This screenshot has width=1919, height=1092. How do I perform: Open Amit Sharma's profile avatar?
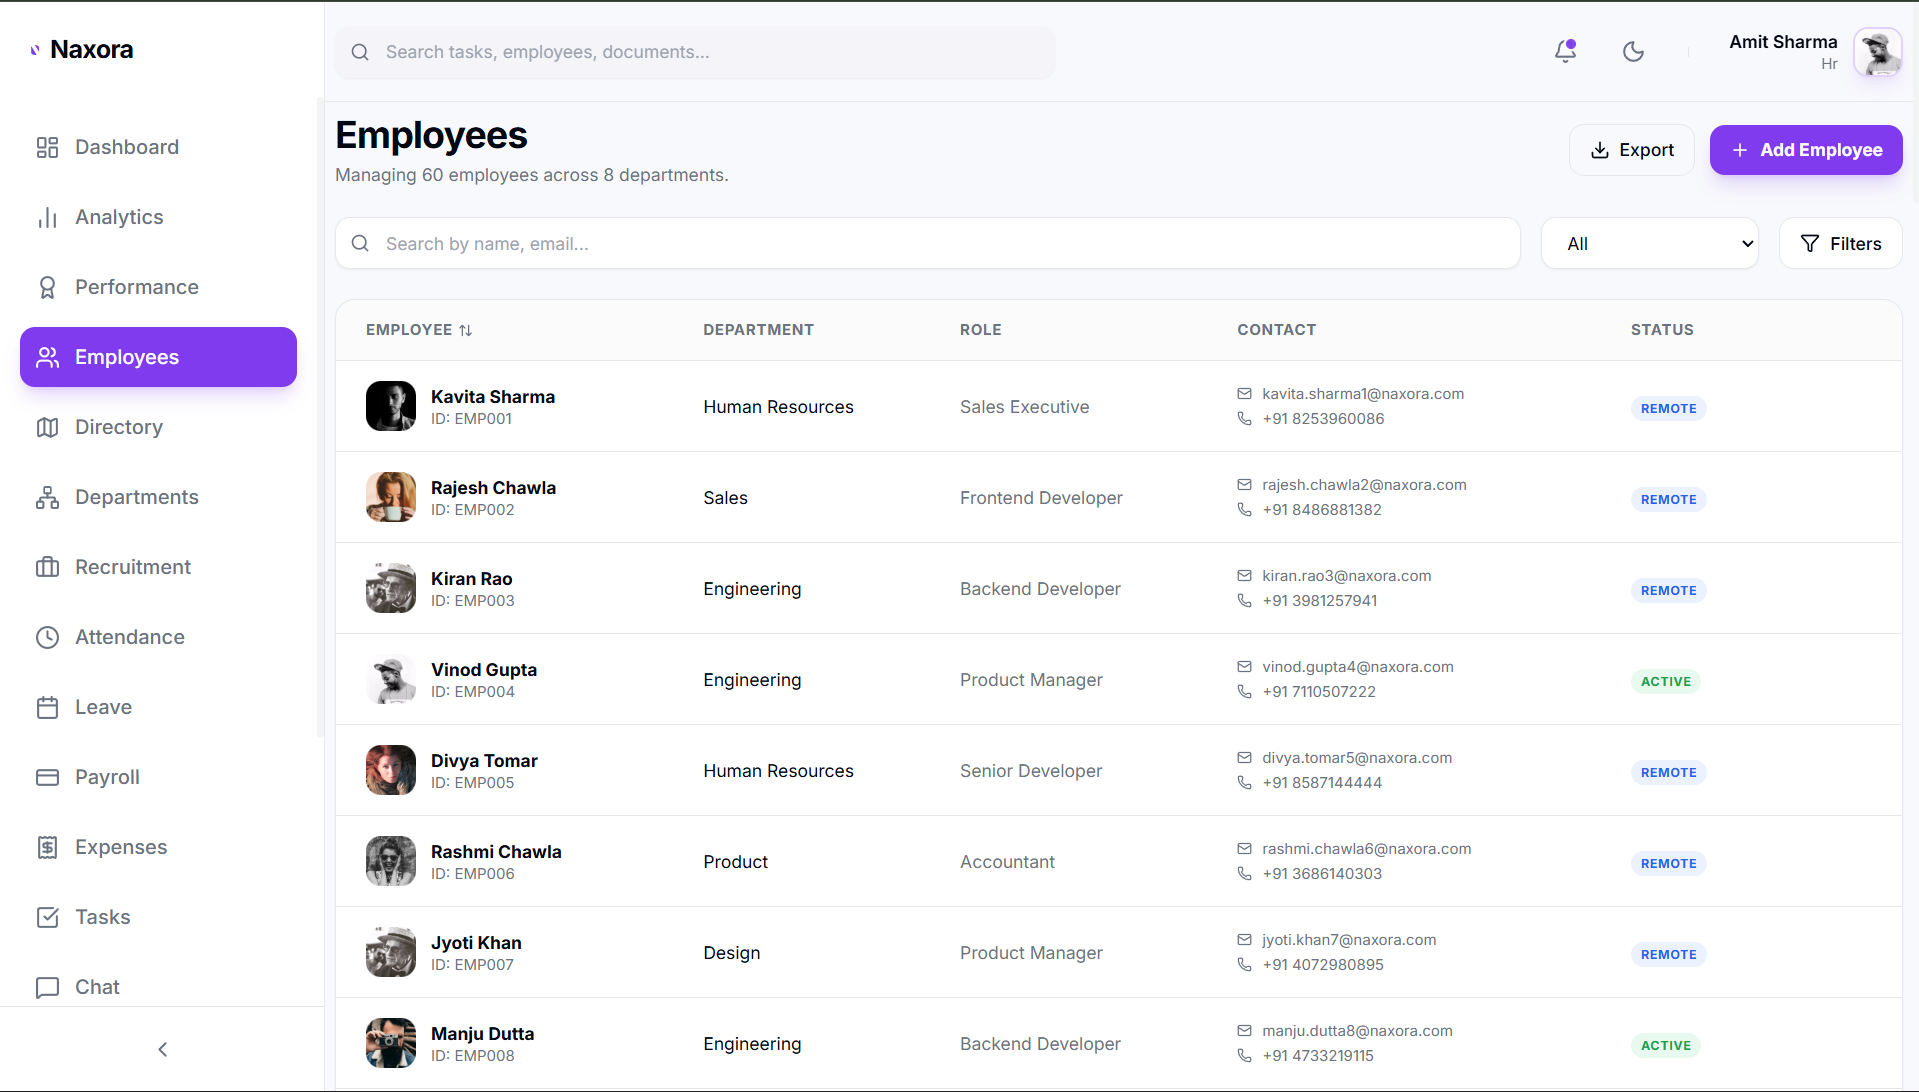1877,52
